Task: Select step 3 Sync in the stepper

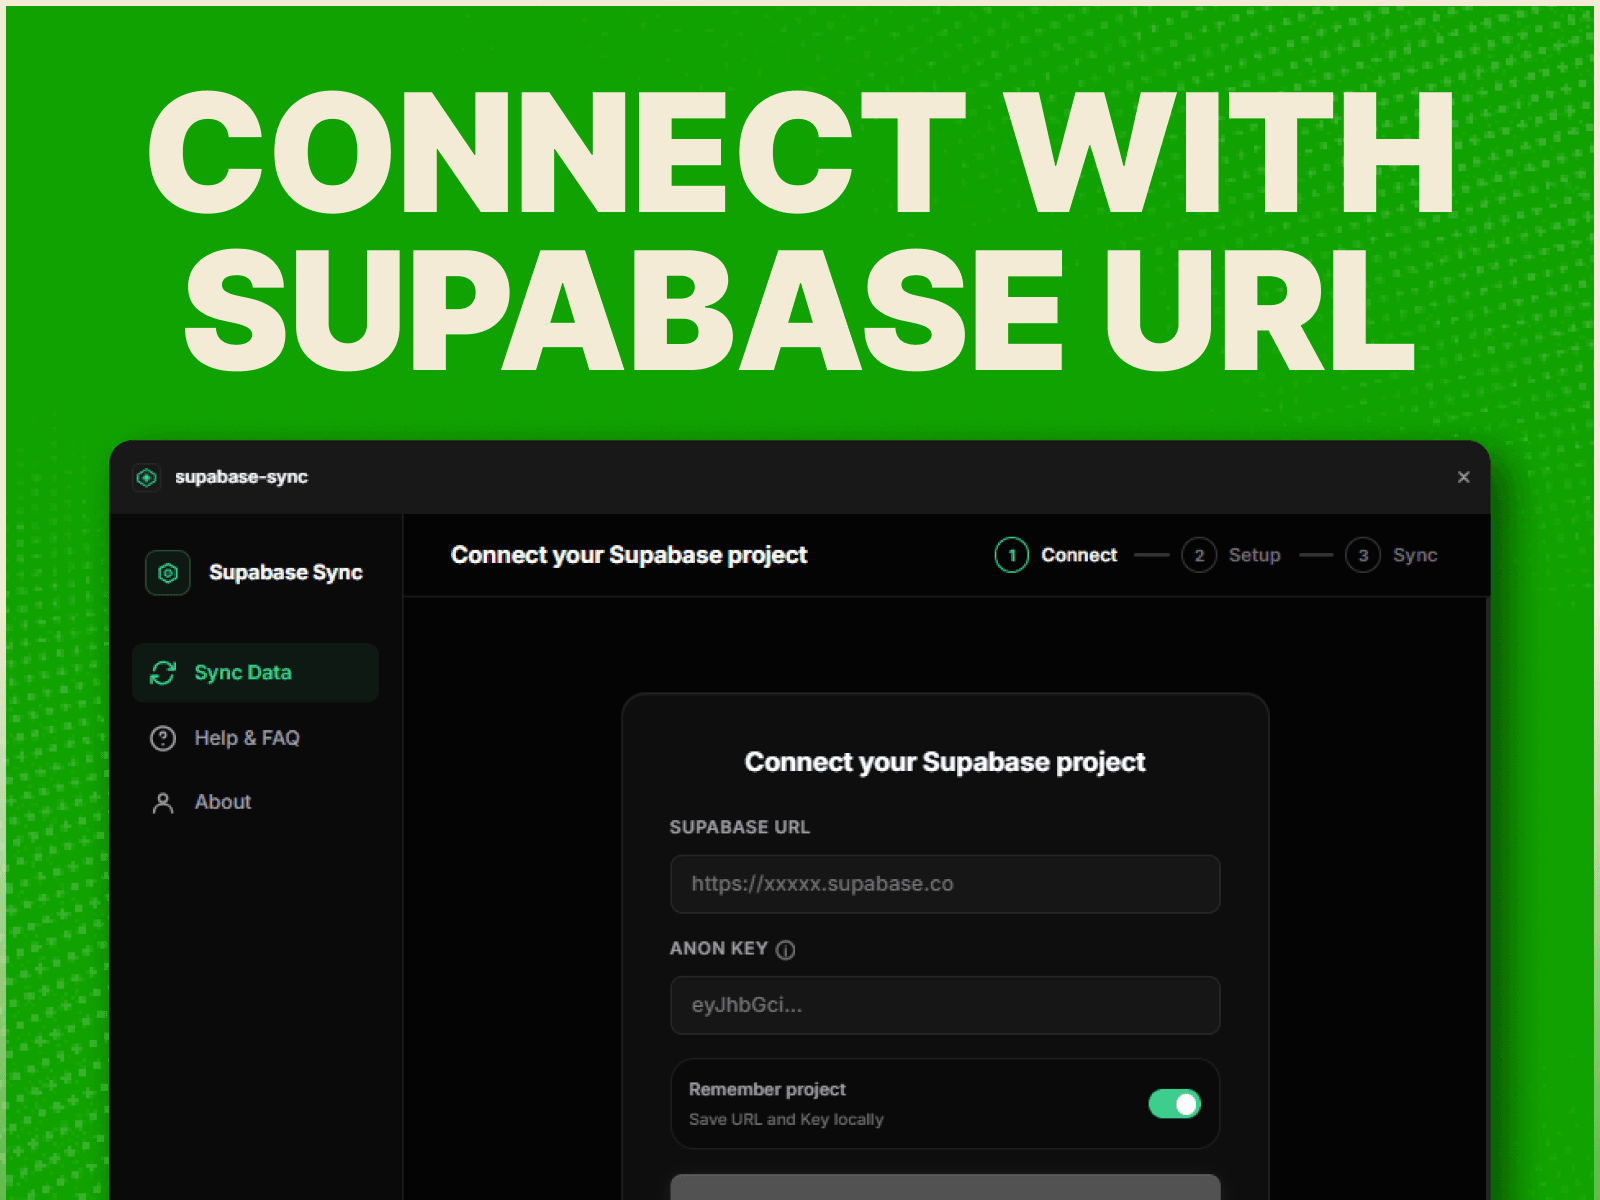Action: [1391, 555]
